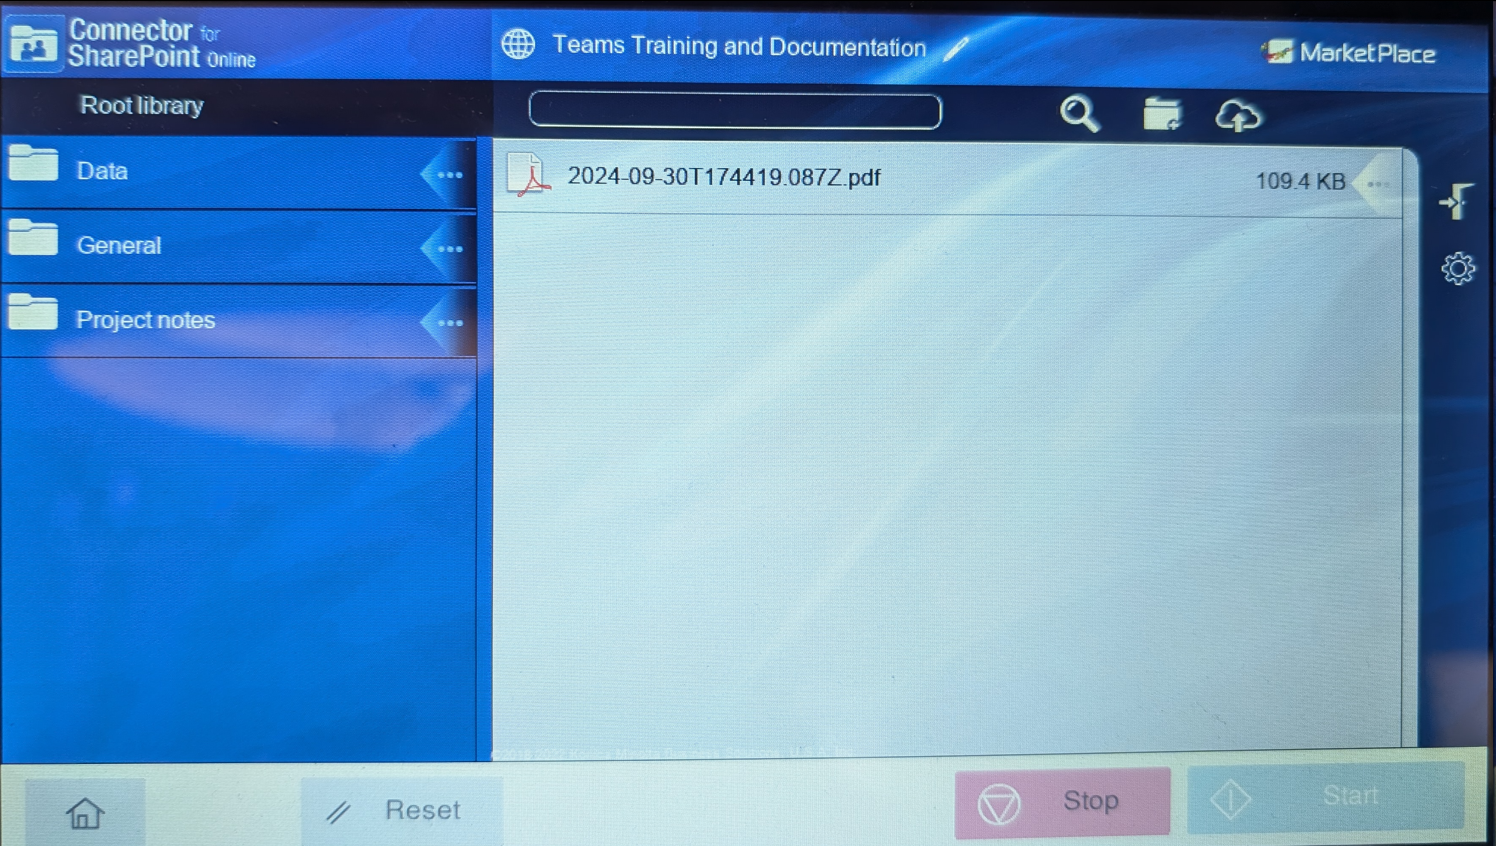Open the General folder
Image resolution: width=1496 pixels, height=846 pixels.
[x=239, y=246]
